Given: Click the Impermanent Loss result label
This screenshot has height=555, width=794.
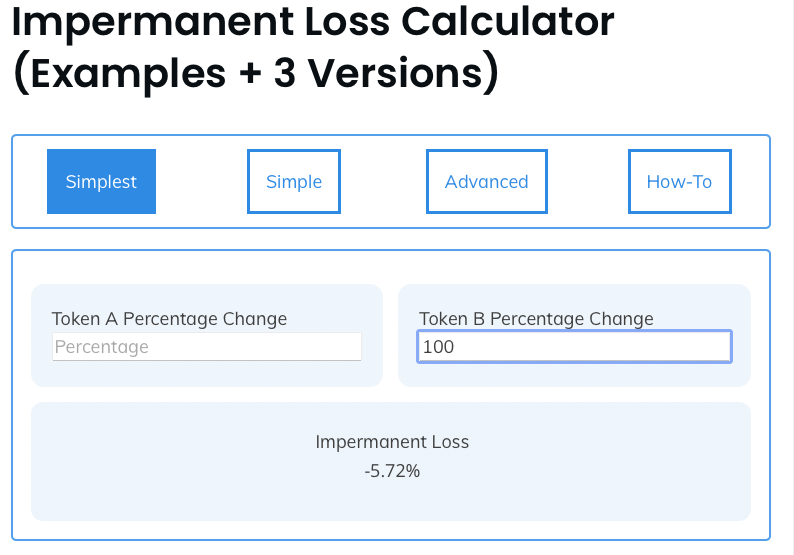Looking at the screenshot, I should (391, 442).
